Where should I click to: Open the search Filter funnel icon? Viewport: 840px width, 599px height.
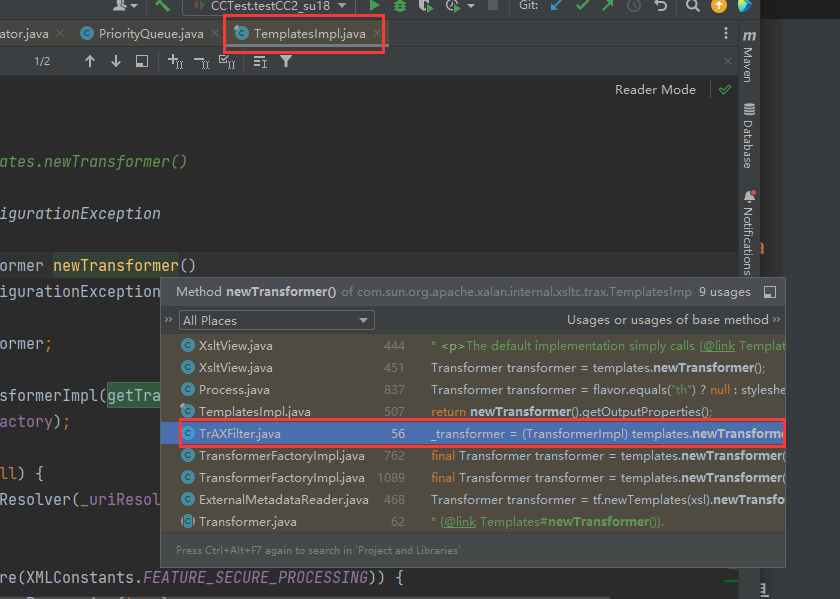point(286,62)
